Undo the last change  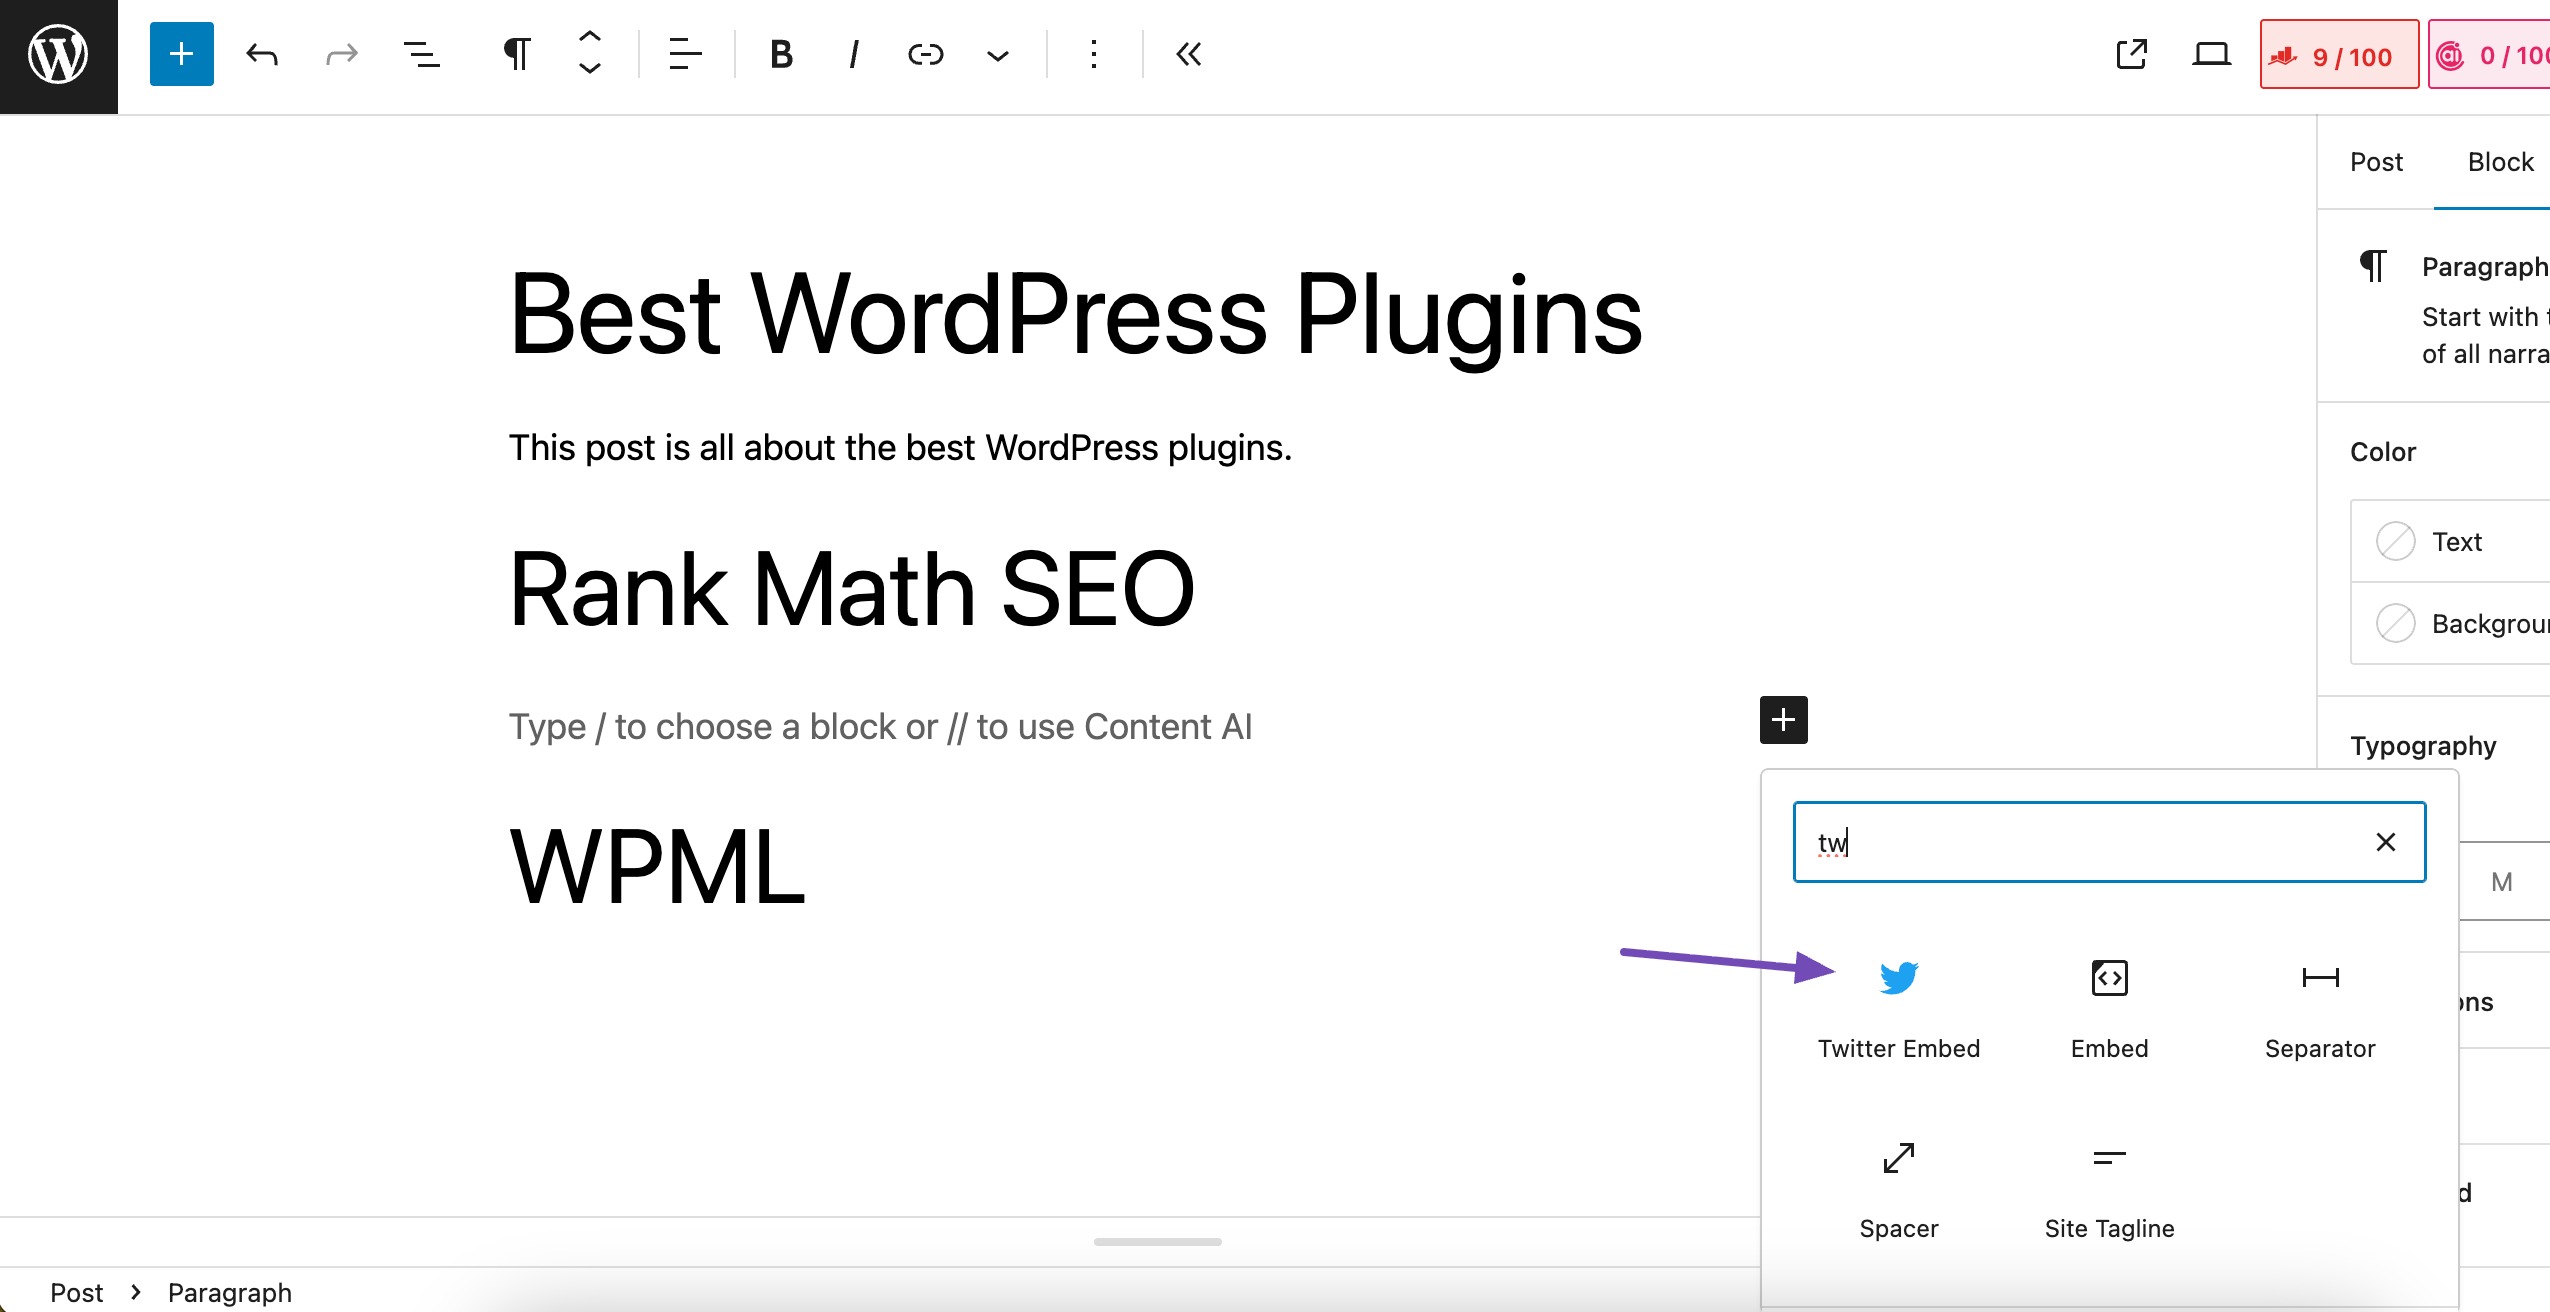pyautogui.click(x=261, y=54)
